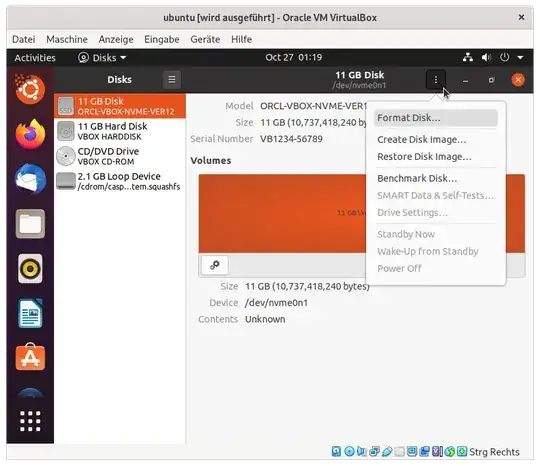This screenshot has width=540, height=466.
Task: Click the VirtualBox mouse integration status icon
Action: pos(449,451)
